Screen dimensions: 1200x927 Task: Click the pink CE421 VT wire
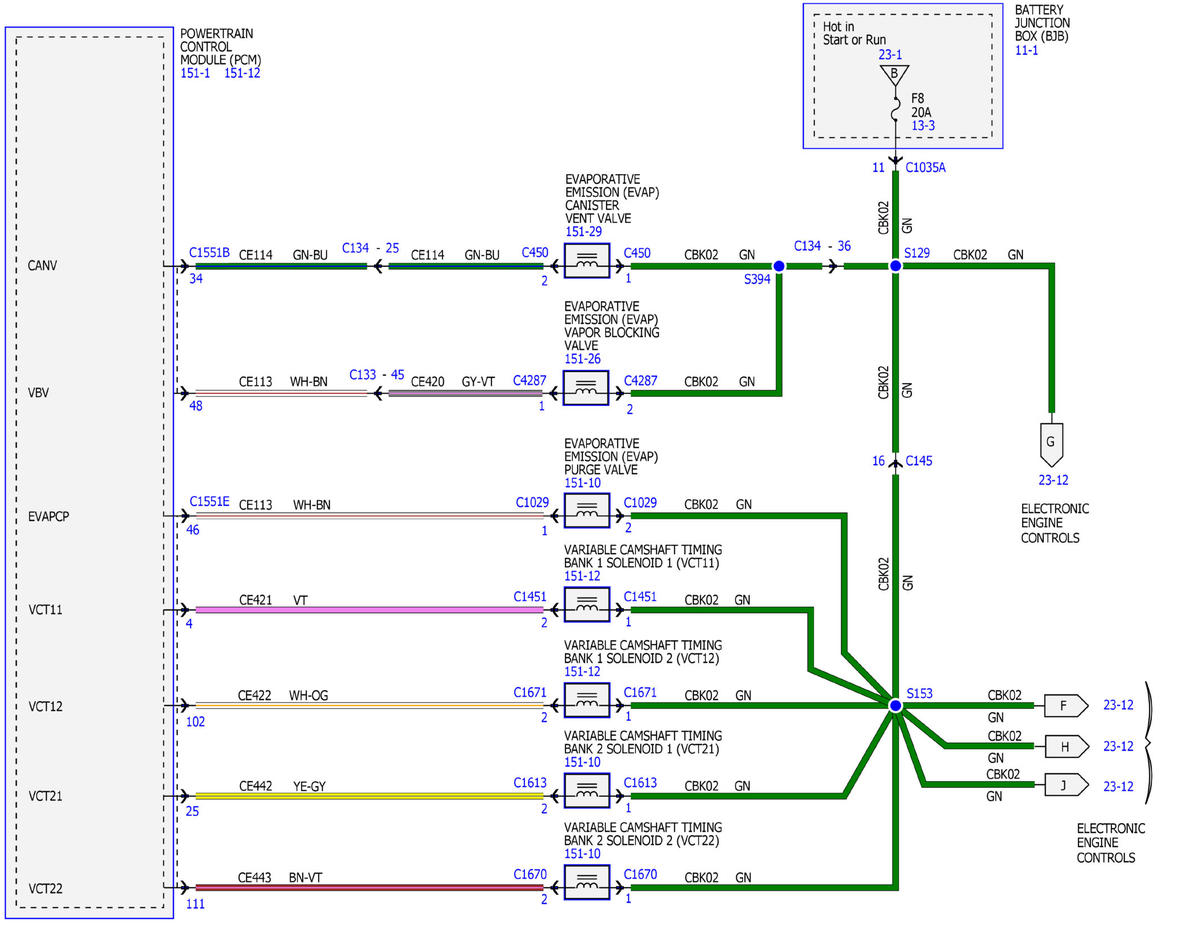(x=369, y=609)
